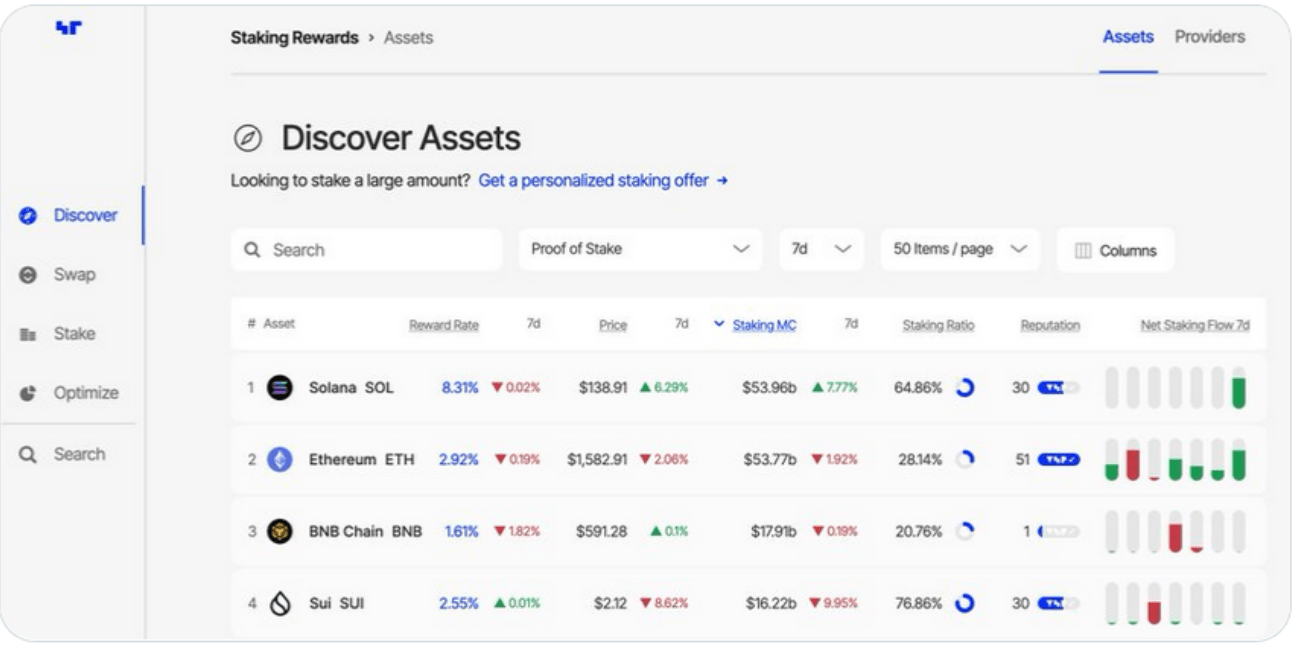Image resolution: width=1310 pixels, height=648 pixels.
Task: Open the 50 Items / page dropdown
Action: [x=959, y=250]
